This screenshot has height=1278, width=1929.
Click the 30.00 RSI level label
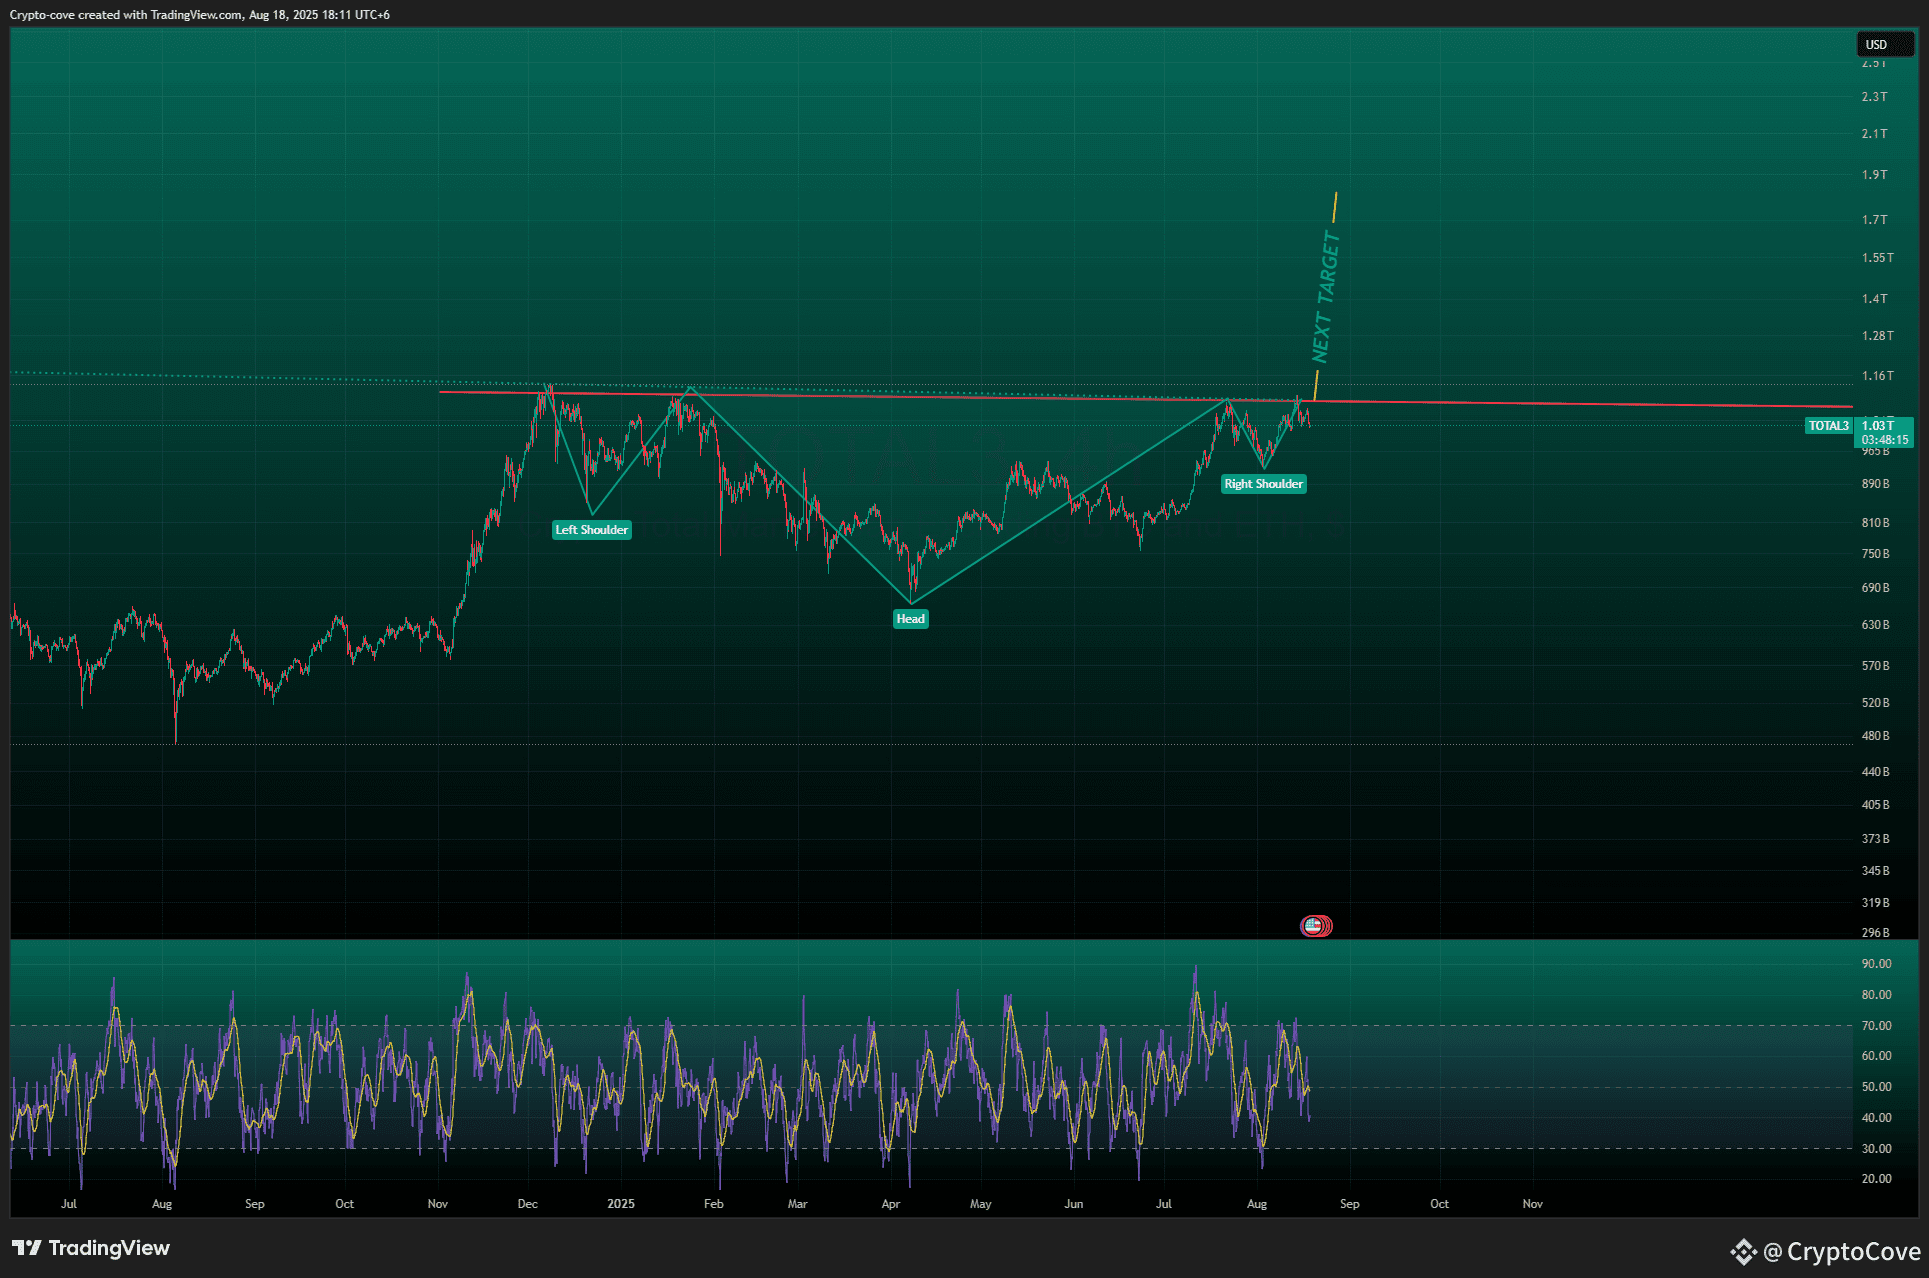pos(1876,1149)
